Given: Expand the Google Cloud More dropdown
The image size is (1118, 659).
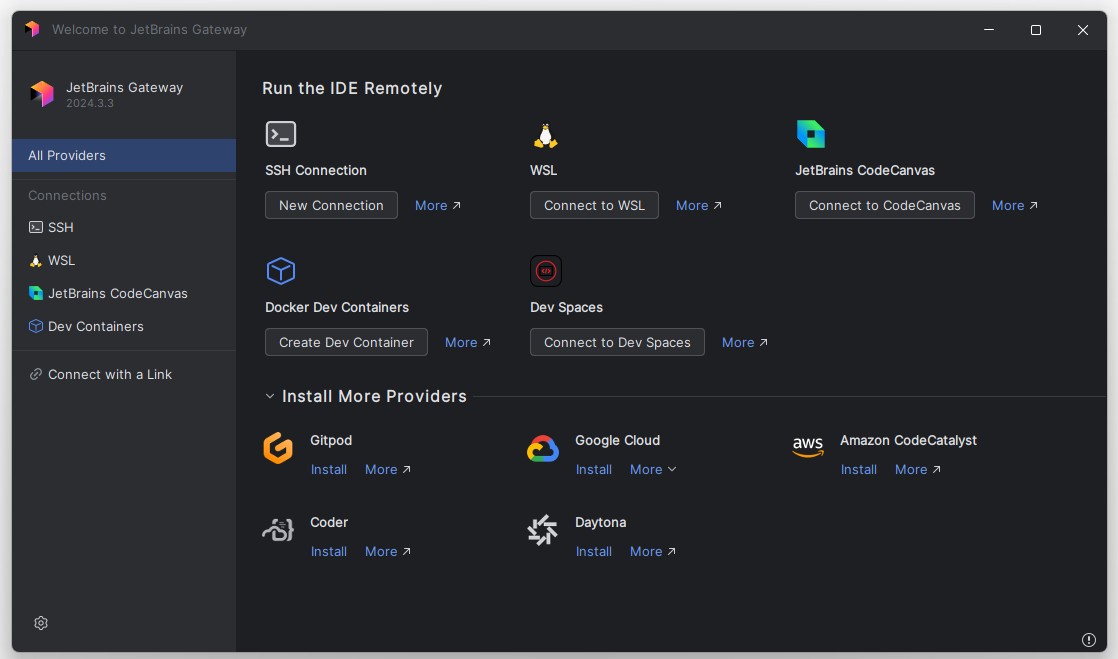Looking at the screenshot, I should (x=653, y=469).
